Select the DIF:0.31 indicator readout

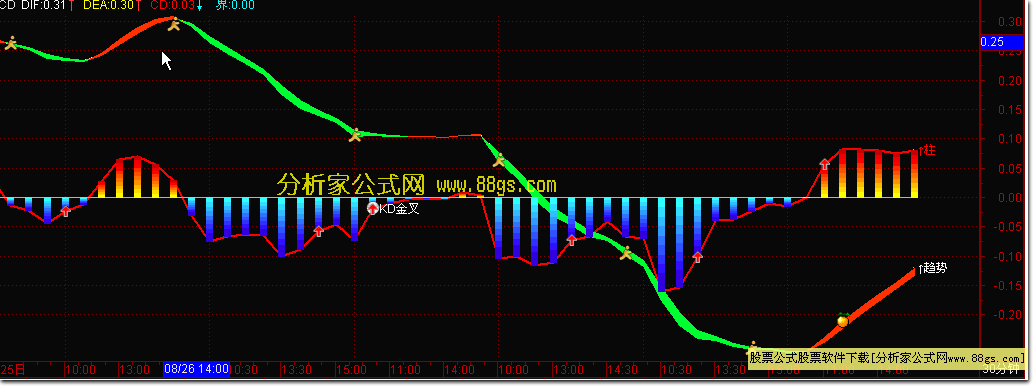(44, 5)
